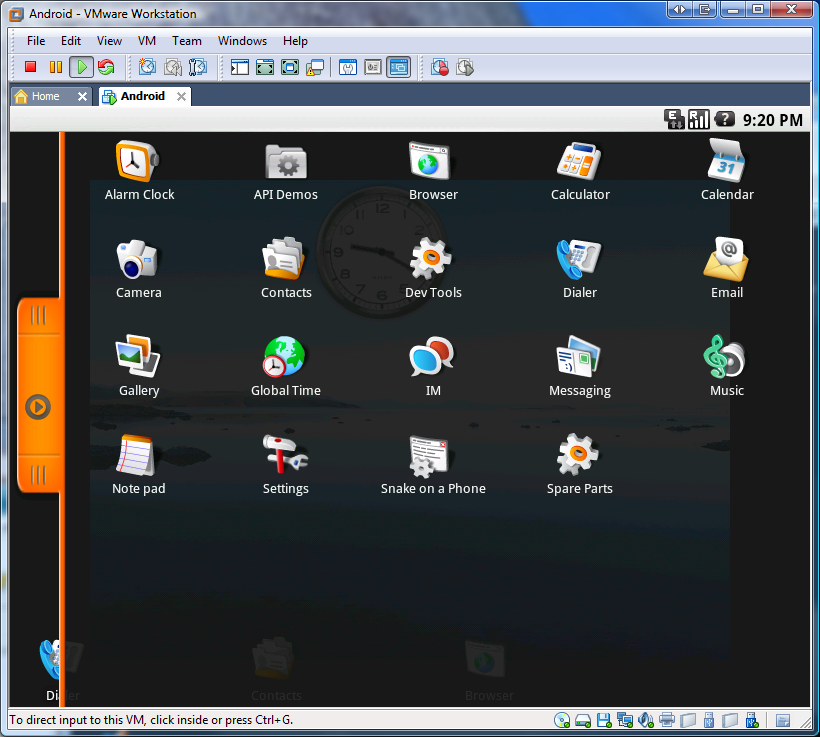Click the red Power Off toolbar button
The width and height of the screenshot is (820, 737).
coord(31,67)
